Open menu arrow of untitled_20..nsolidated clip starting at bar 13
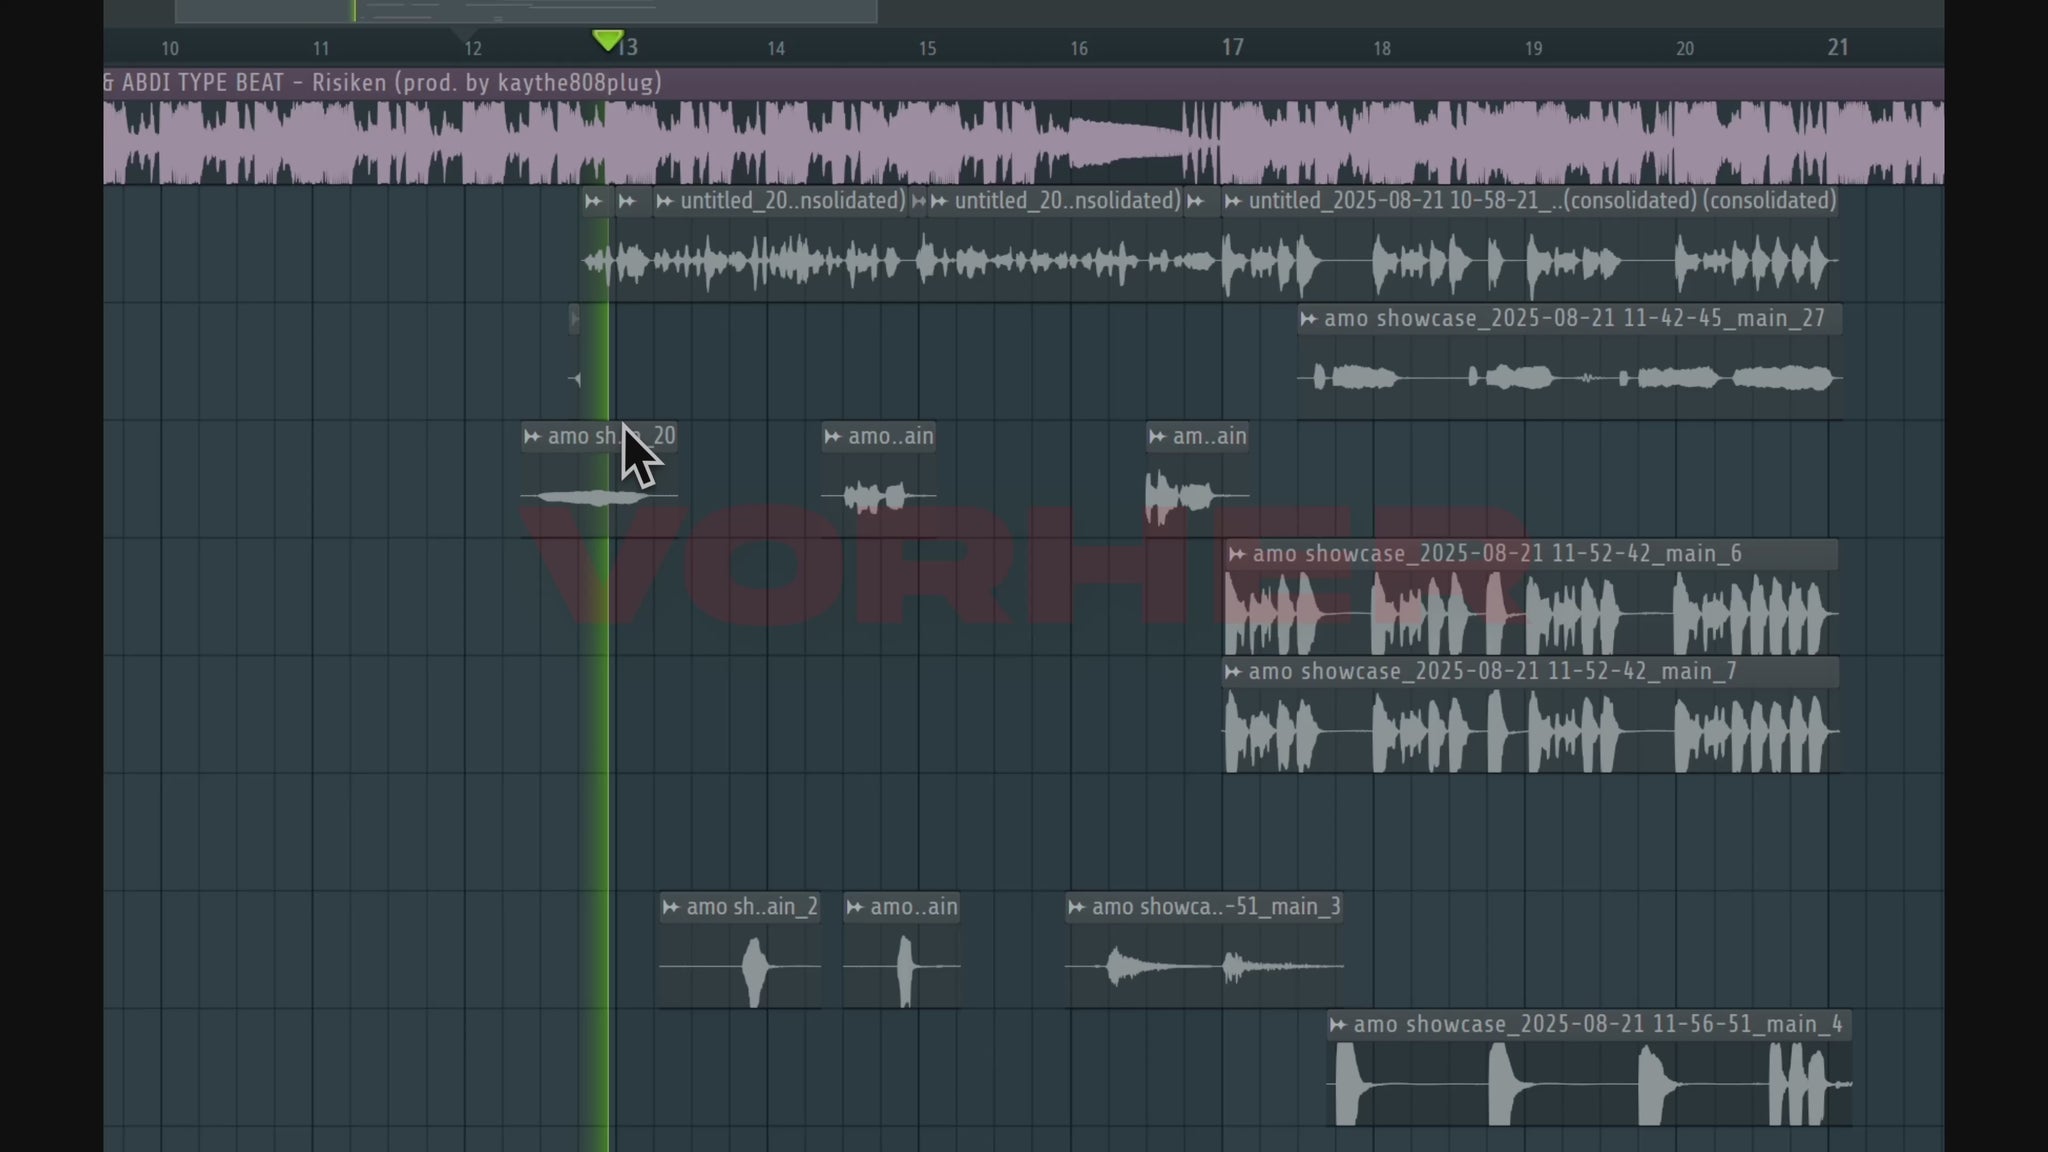This screenshot has height=1152, width=2048. (665, 201)
